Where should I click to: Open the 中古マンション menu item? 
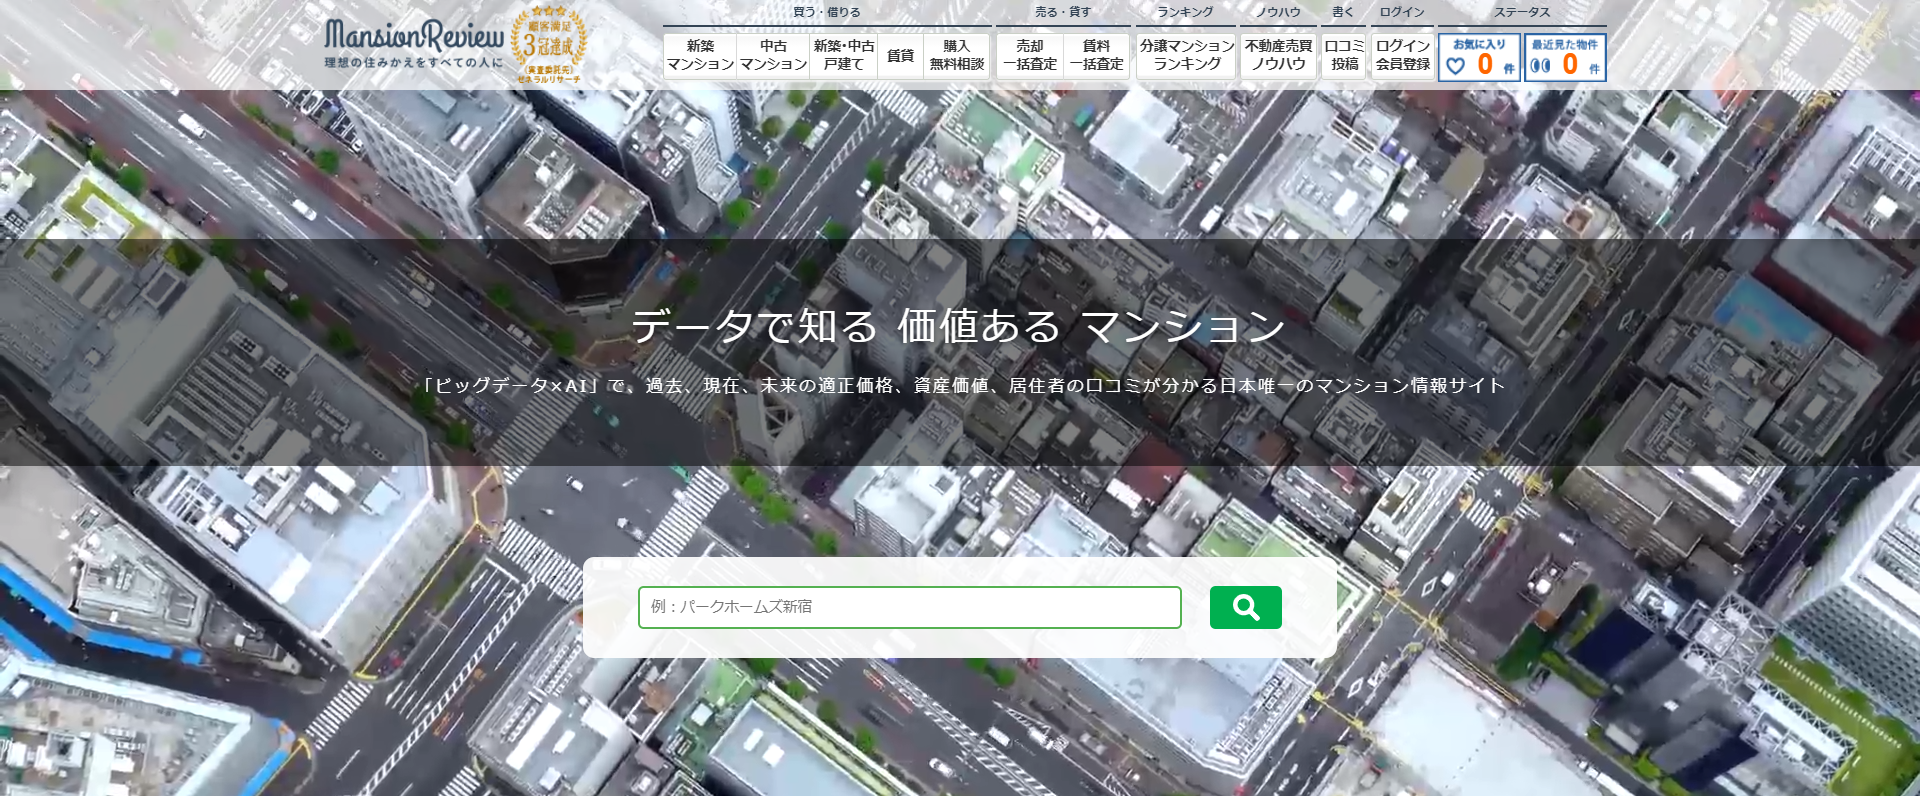[773, 55]
